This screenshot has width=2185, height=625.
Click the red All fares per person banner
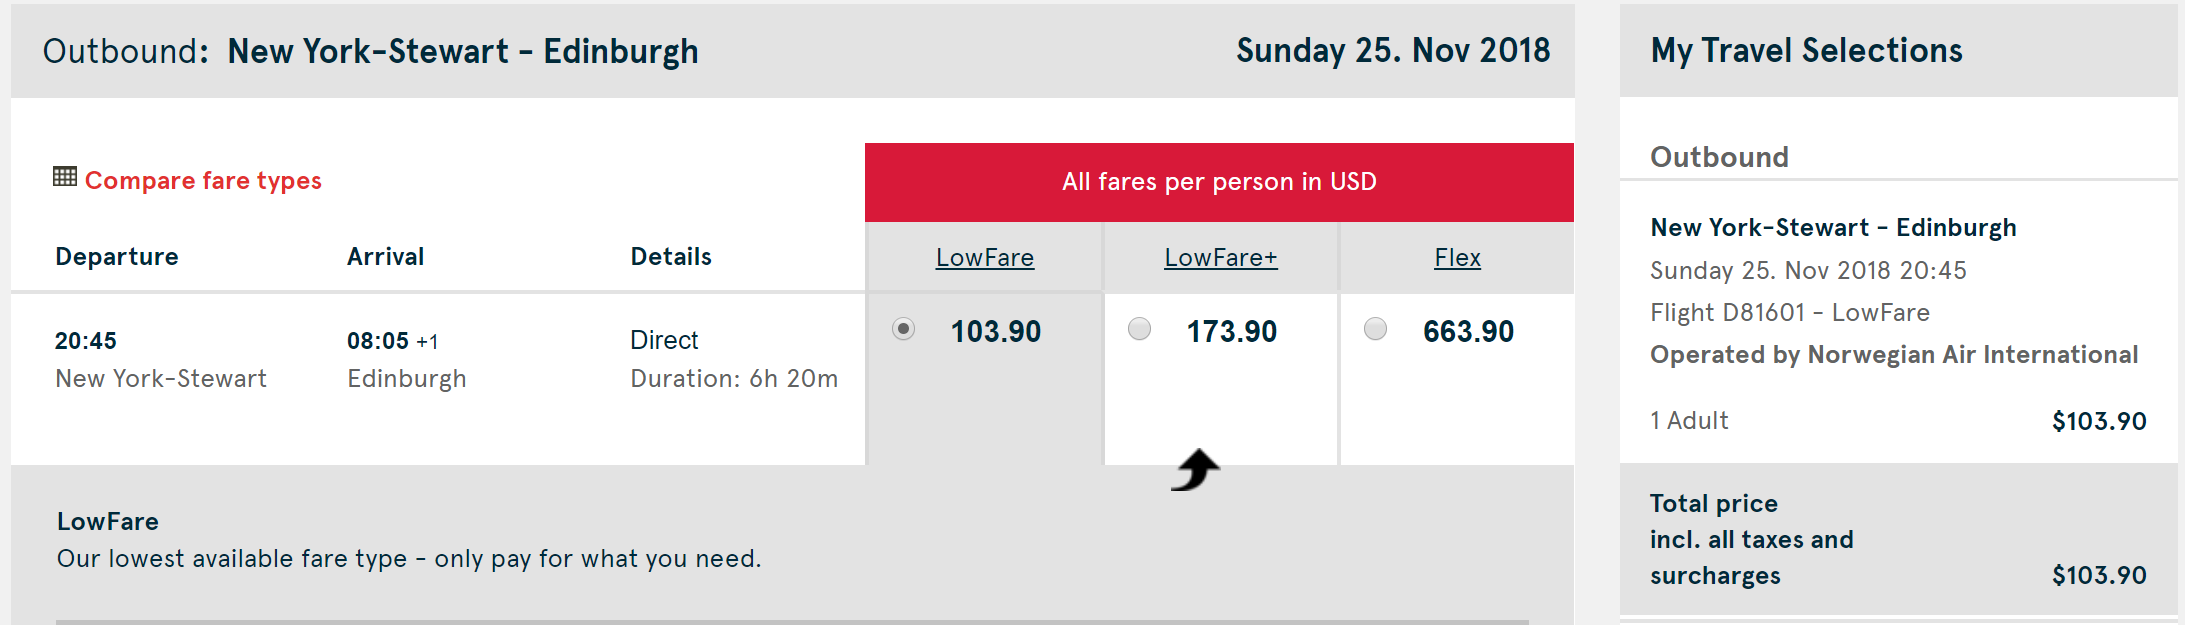tap(1219, 182)
